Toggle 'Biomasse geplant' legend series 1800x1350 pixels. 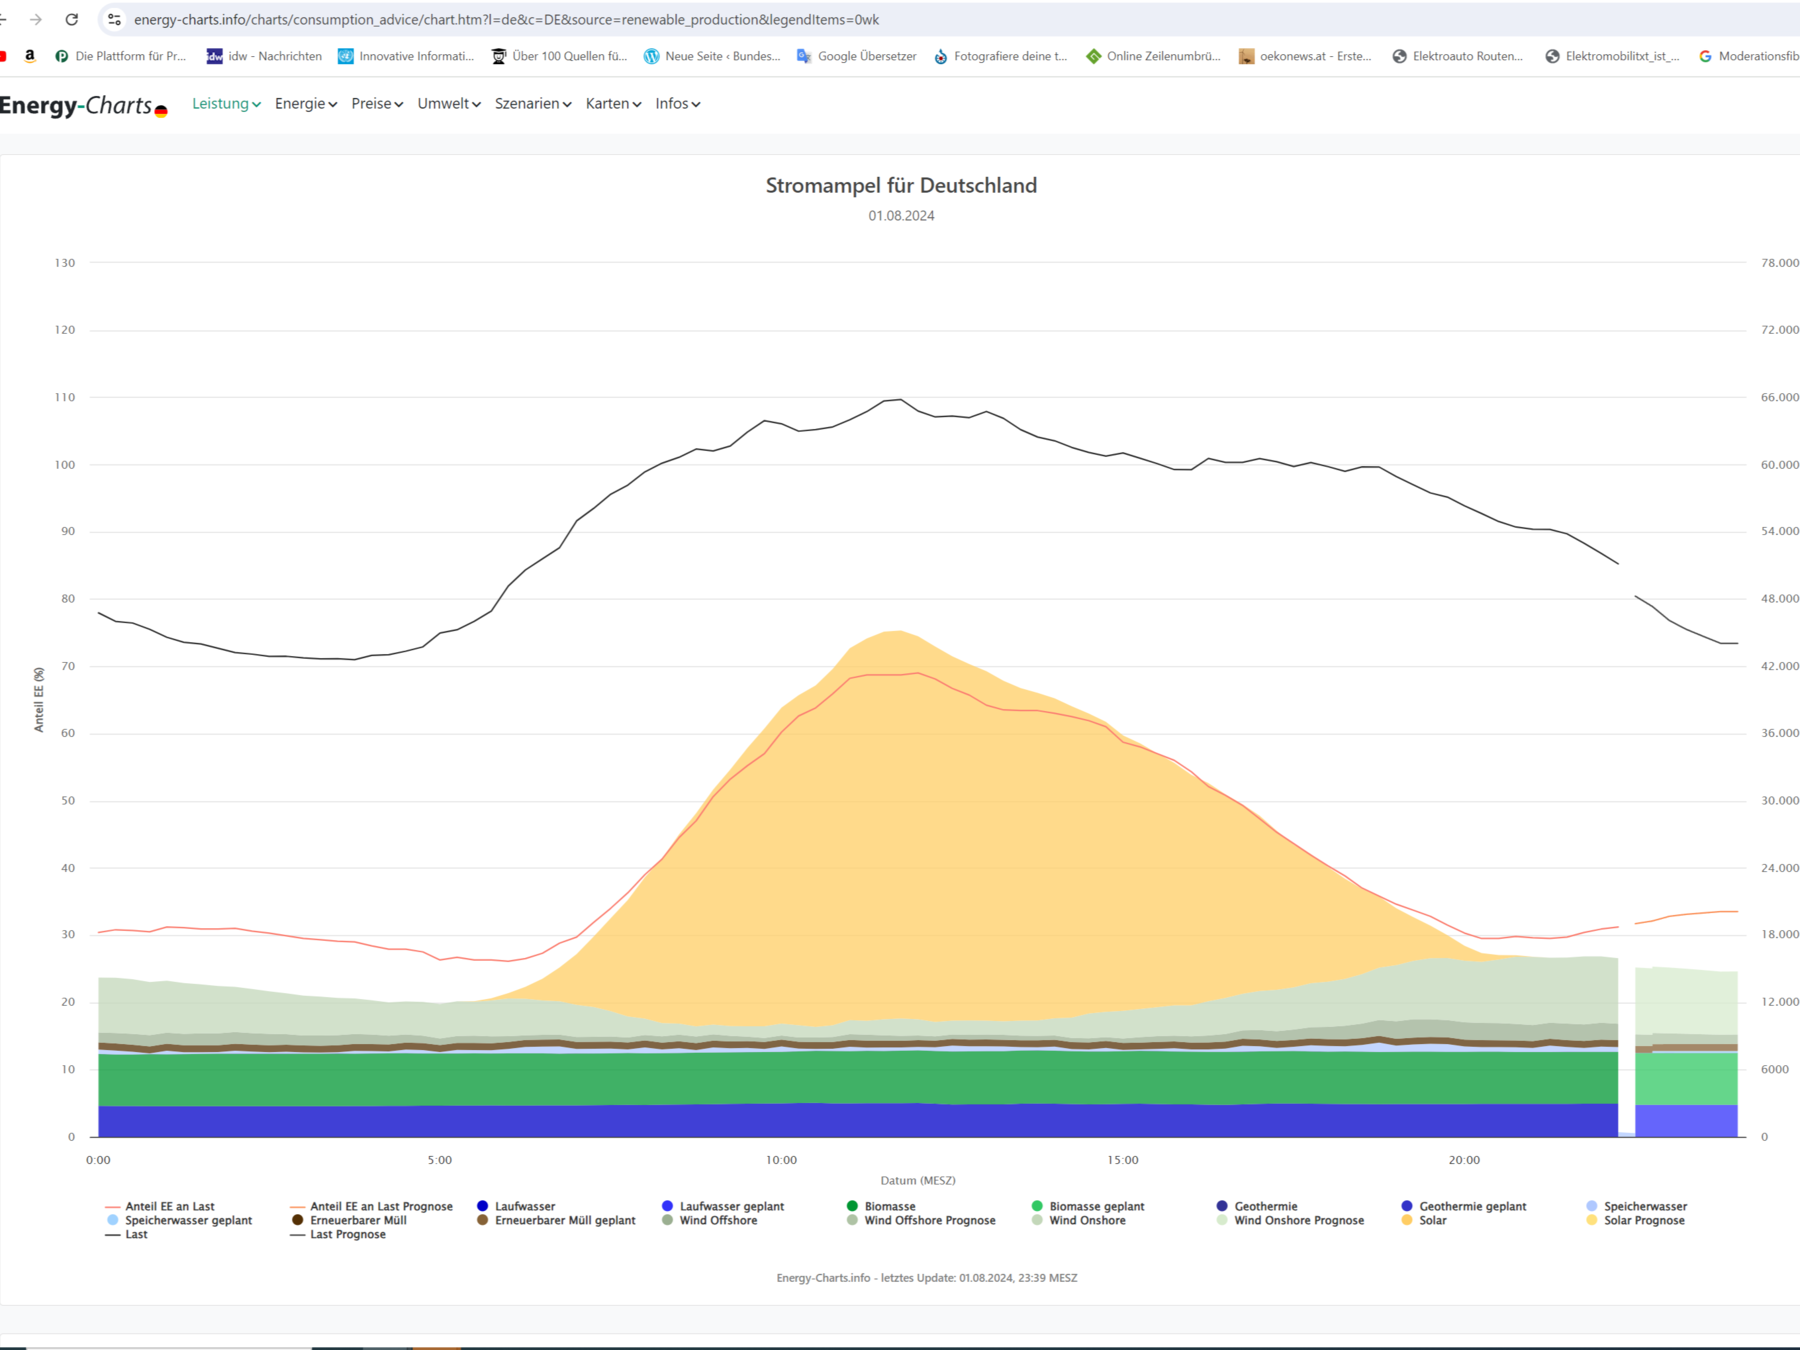click(1088, 1207)
